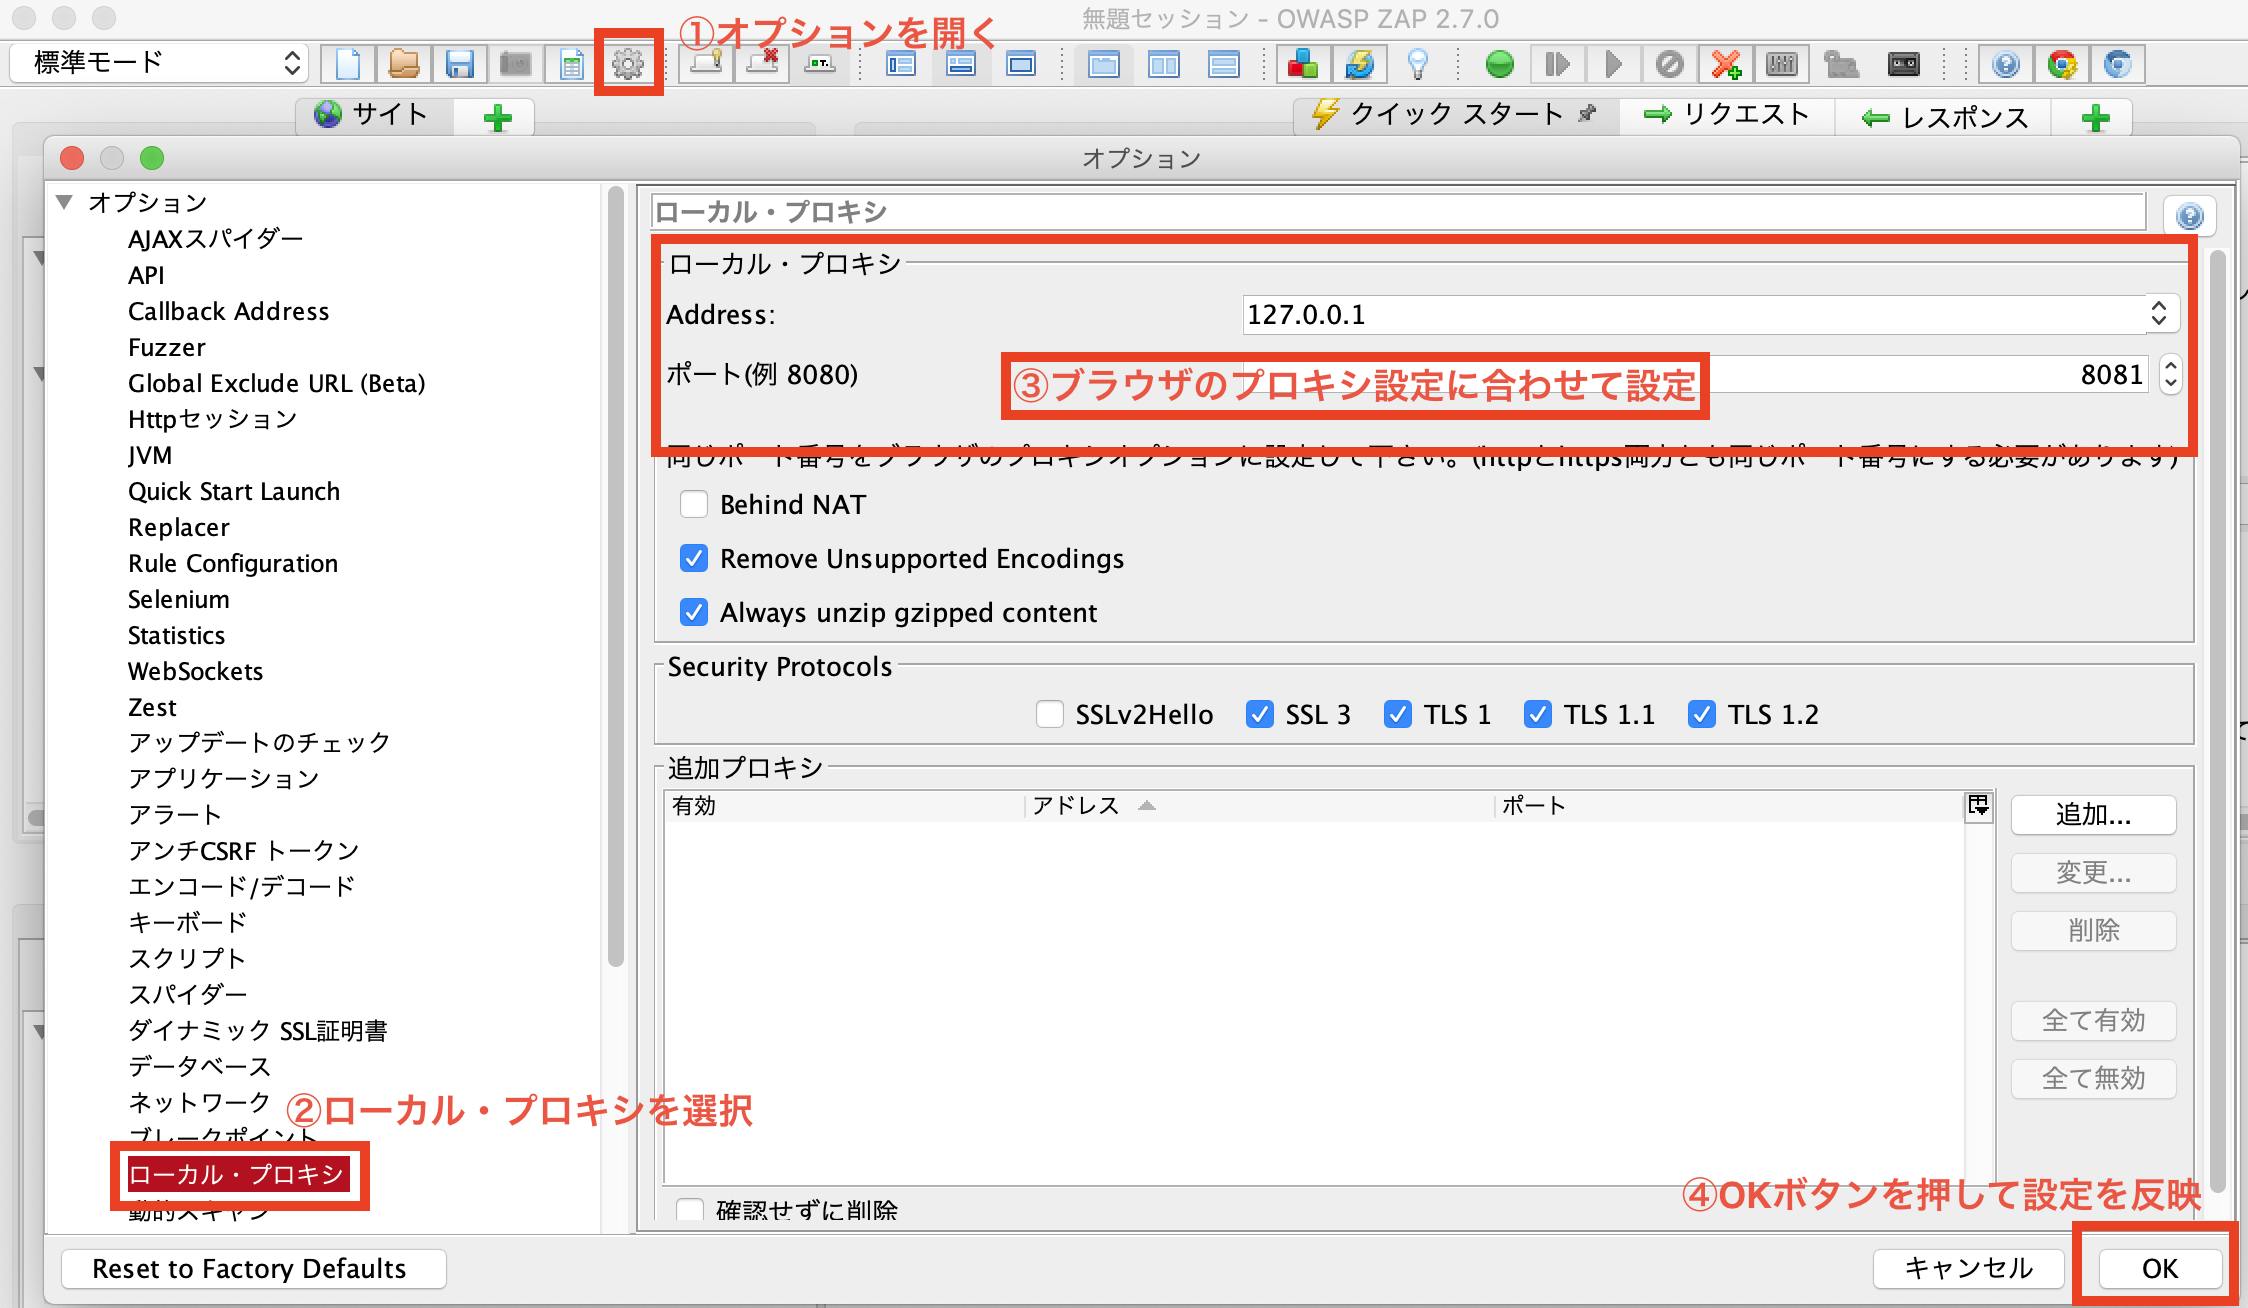This screenshot has height=1308, width=2248.
Task: Switch to the リクエスト tab
Action: point(1727,114)
